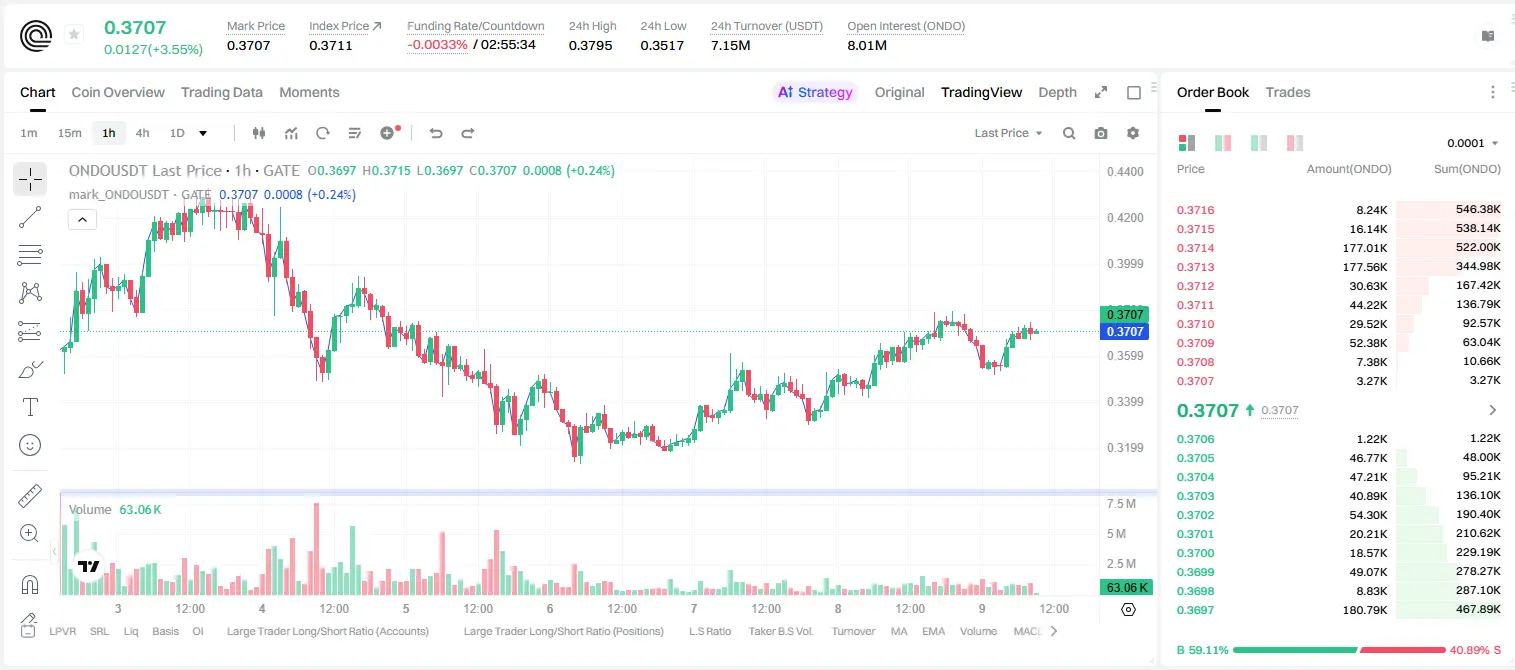Open the Last Price type dropdown
This screenshot has width=1515, height=670.
tap(1008, 133)
